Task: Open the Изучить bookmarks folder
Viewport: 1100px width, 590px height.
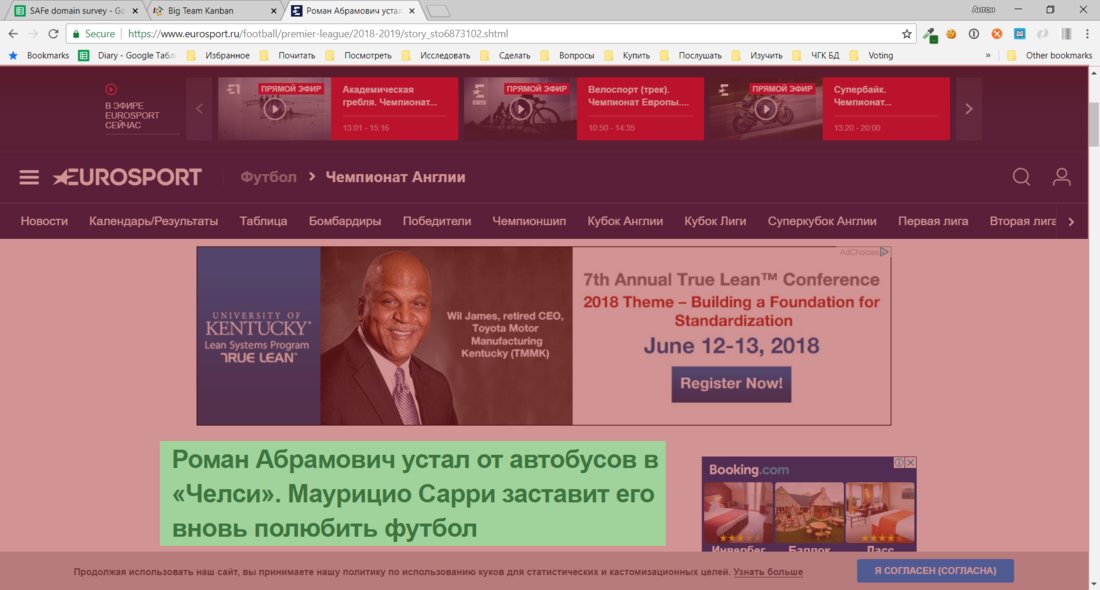Action: pyautogui.click(x=757, y=55)
